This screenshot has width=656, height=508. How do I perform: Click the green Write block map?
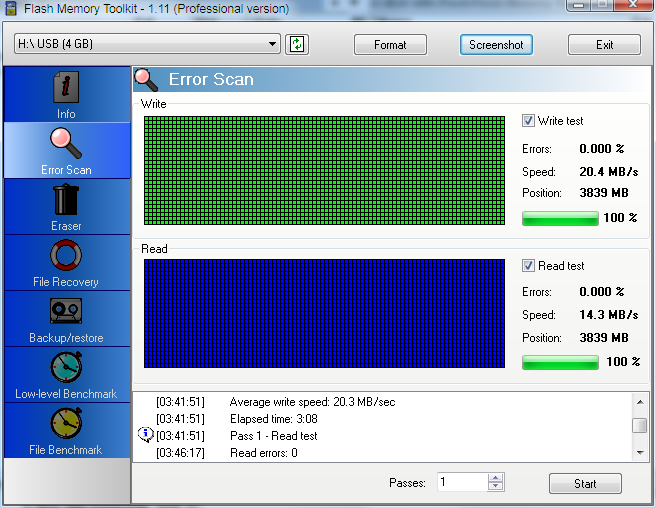point(324,171)
